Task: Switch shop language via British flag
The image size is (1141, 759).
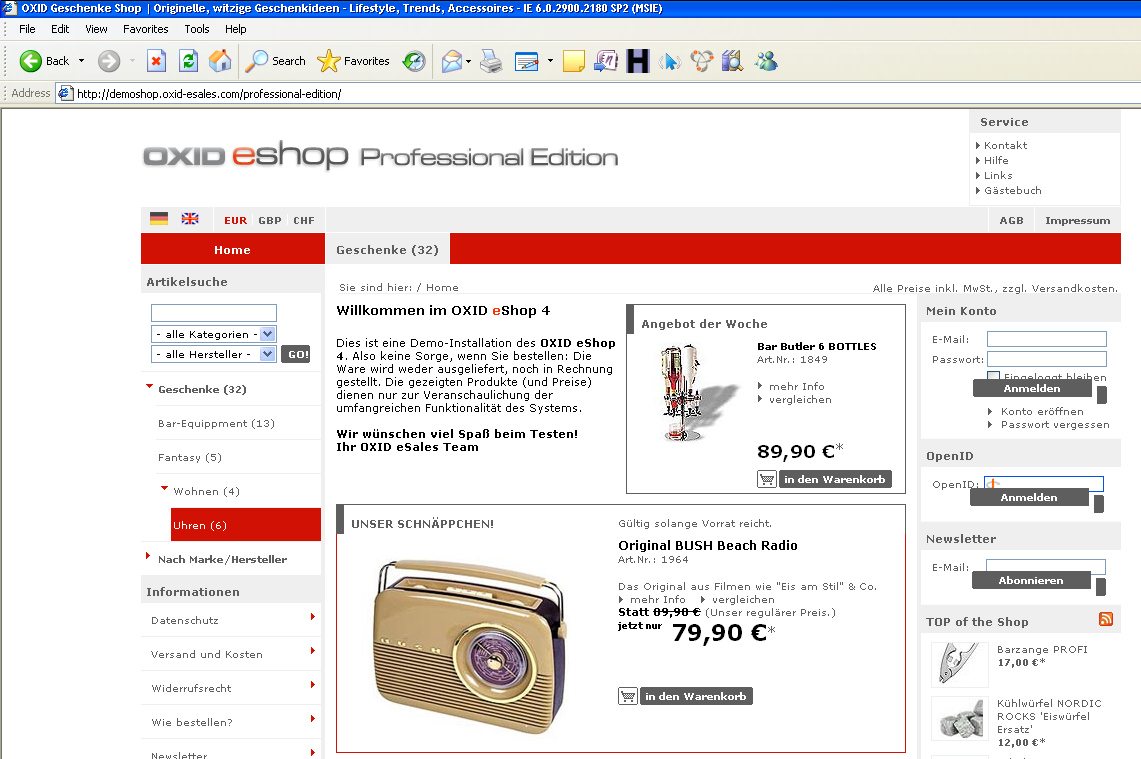Action: pos(190,219)
